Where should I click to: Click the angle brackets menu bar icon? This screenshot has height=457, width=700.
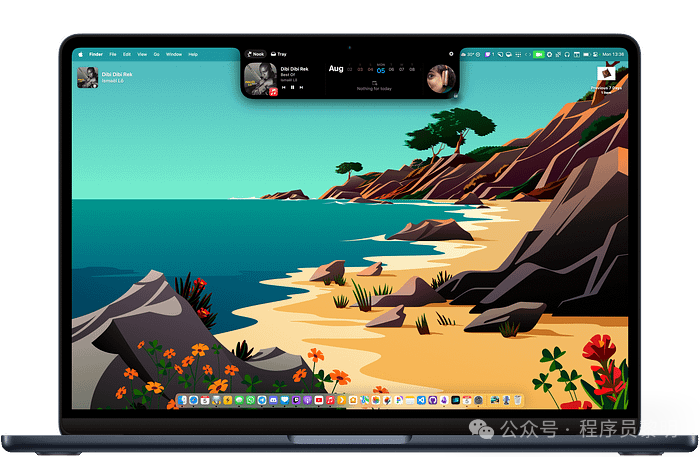click(x=529, y=54)
